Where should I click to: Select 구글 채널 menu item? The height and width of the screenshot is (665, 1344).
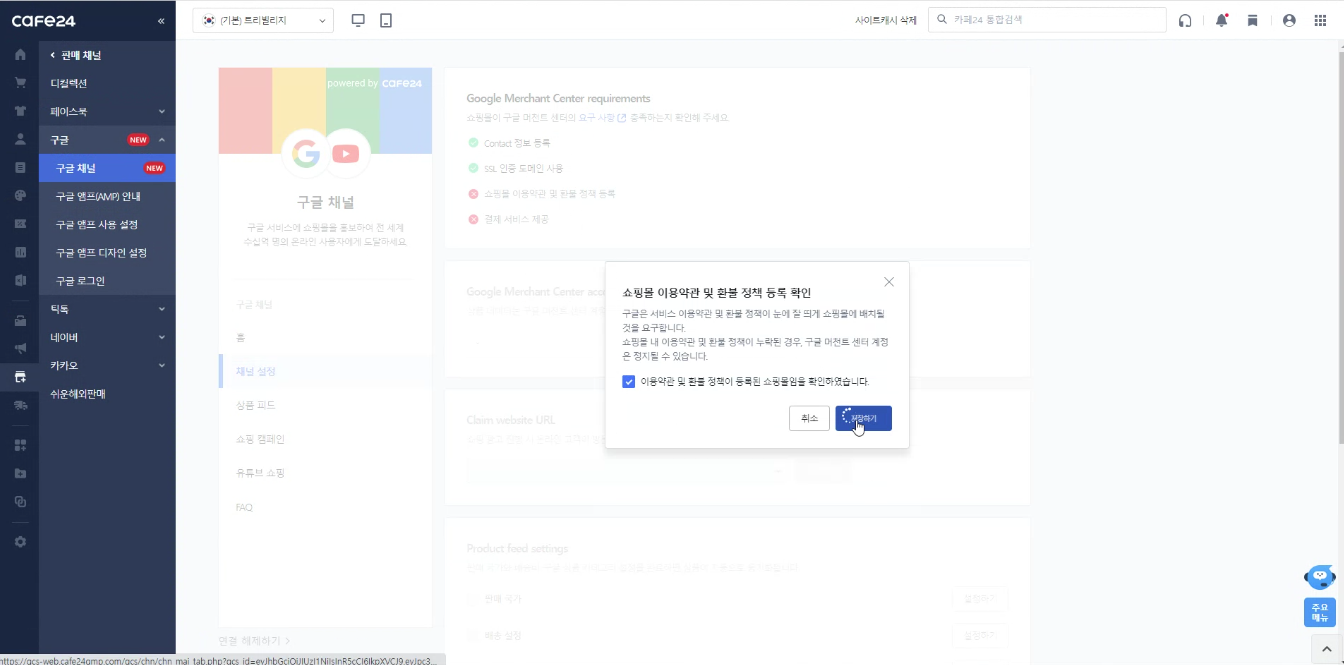click(107, 168)
